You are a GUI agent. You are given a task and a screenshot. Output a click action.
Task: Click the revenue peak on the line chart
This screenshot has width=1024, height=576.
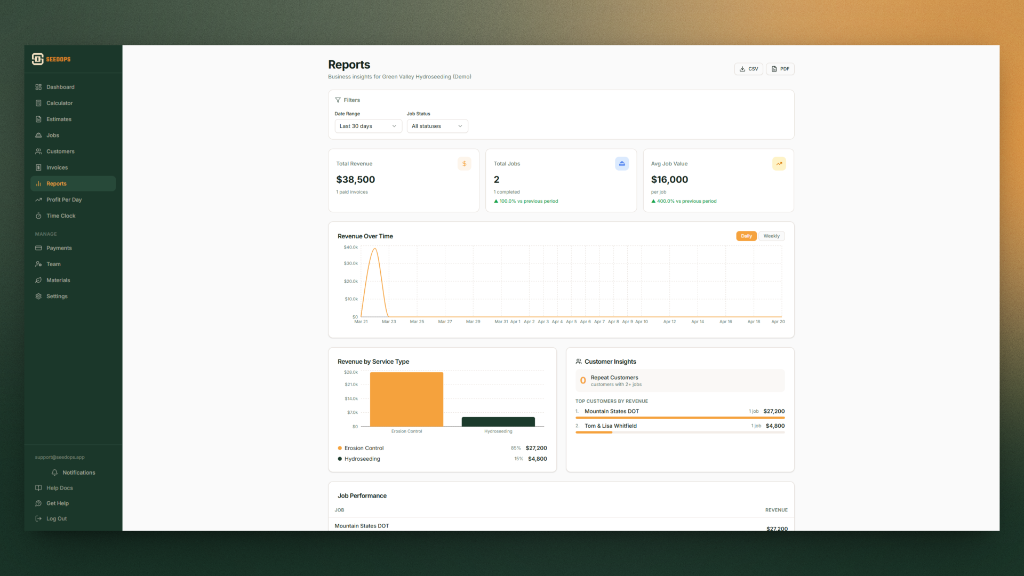tap(375, 249)
